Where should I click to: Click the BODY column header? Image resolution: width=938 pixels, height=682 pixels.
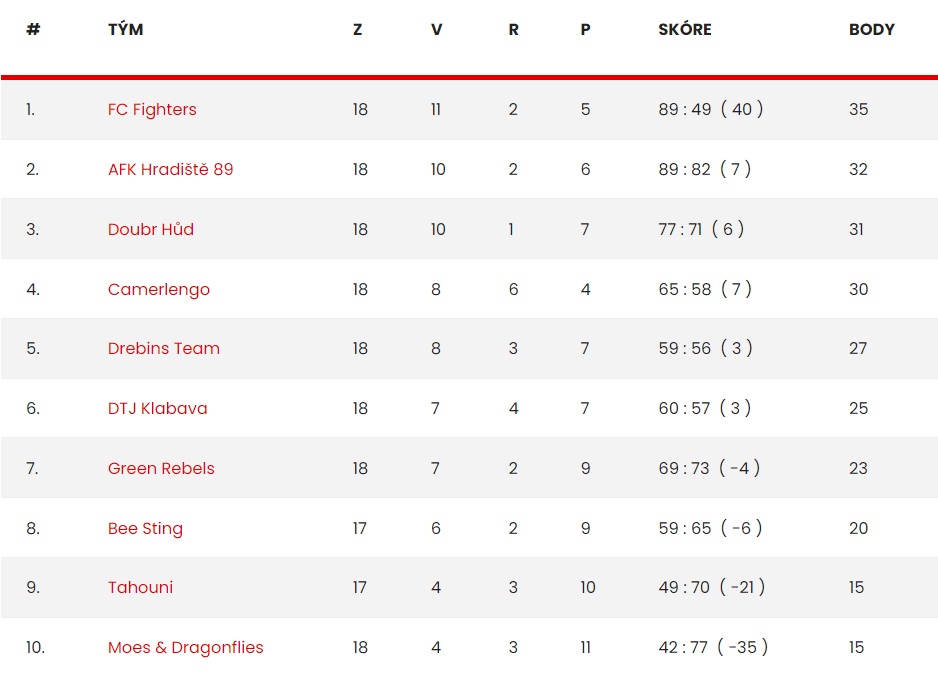[x=872, y=29]
